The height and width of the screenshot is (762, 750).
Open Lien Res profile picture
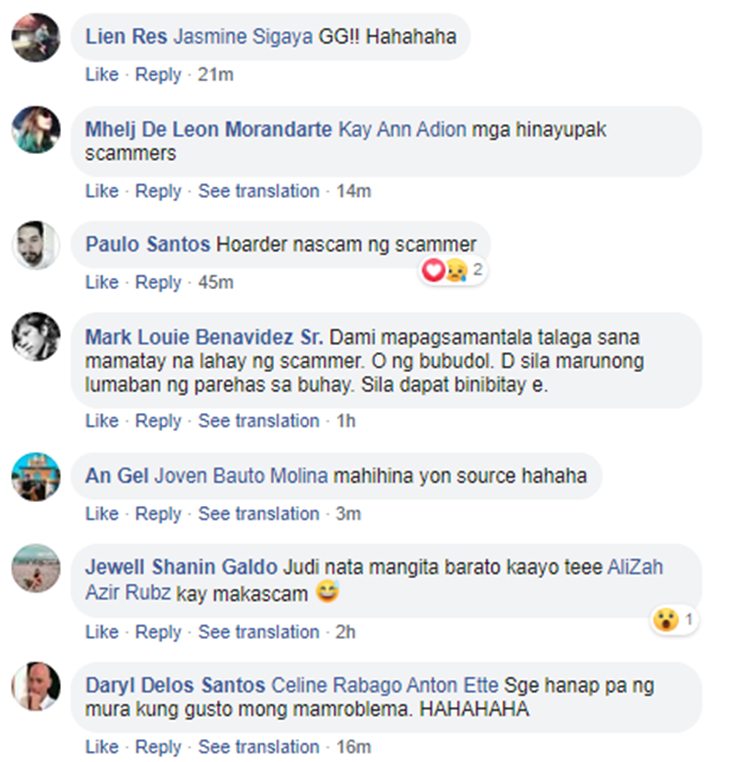coord(36,37)
